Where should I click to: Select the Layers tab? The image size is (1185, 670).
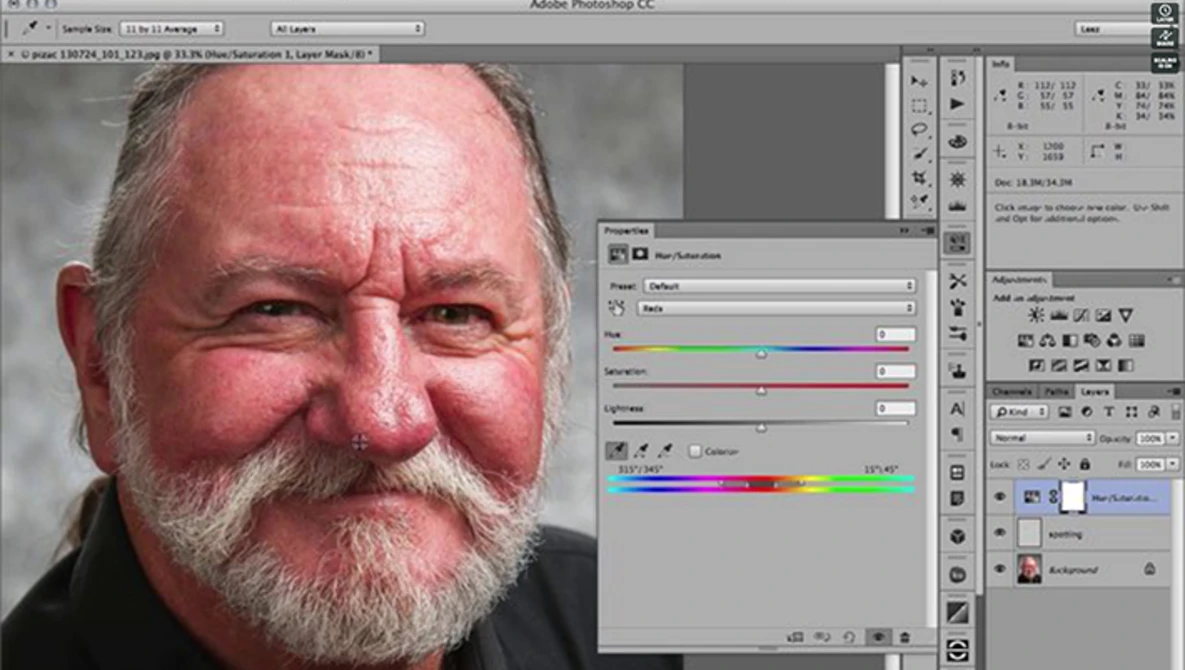1094,391
